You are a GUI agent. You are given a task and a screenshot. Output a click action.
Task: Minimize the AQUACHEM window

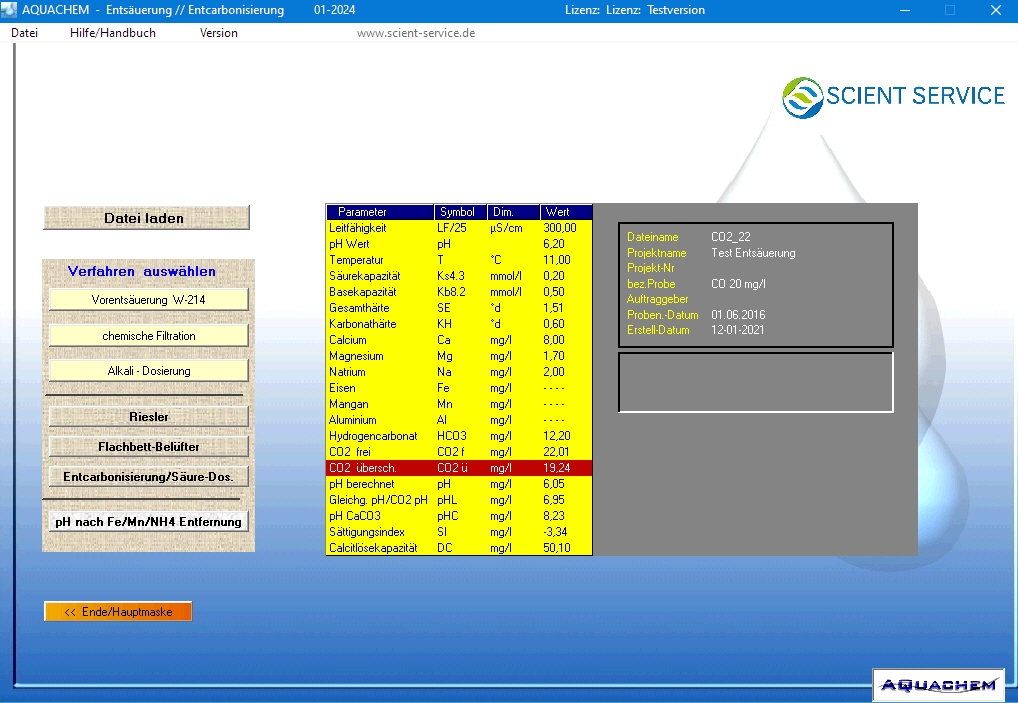[904, 10]
